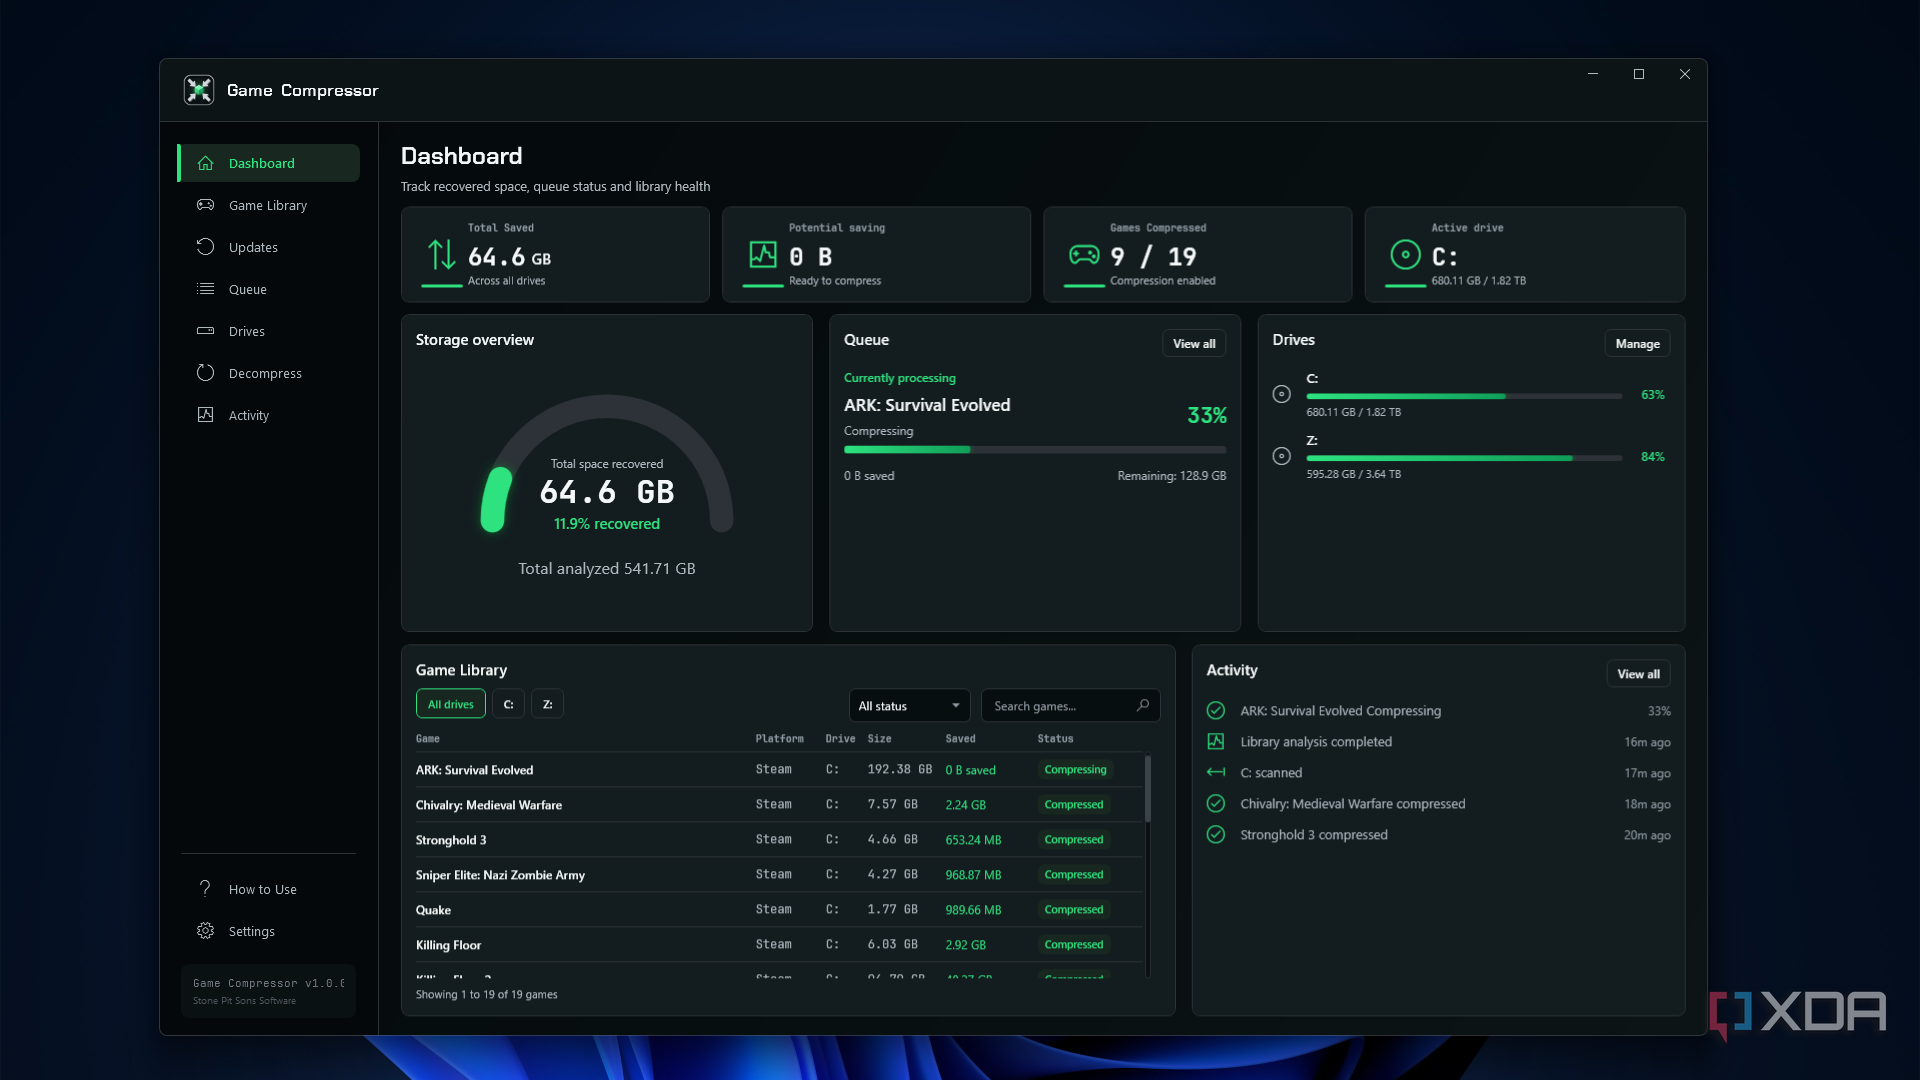Click the Potential saving chart icon

(763, 255)
